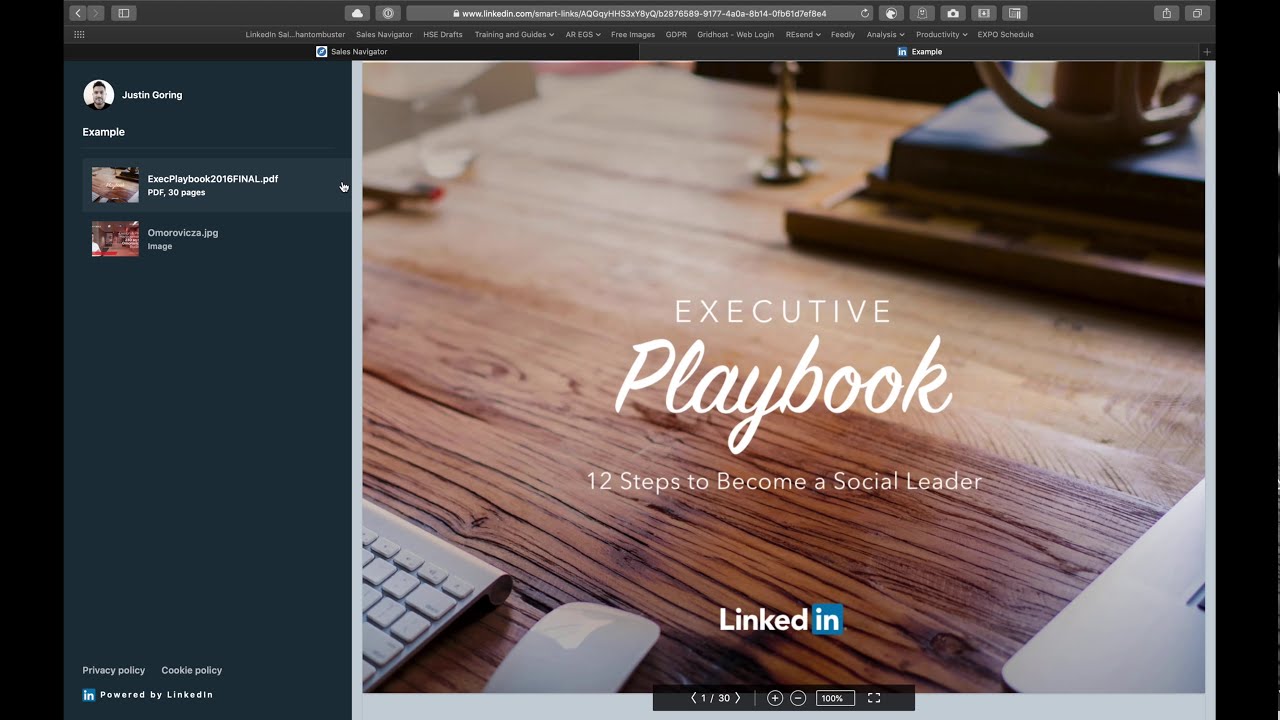Viewport: 1280px width, 720px height.
Task: Zoom out with the minus icon
Action: click(x=798, y=698)
